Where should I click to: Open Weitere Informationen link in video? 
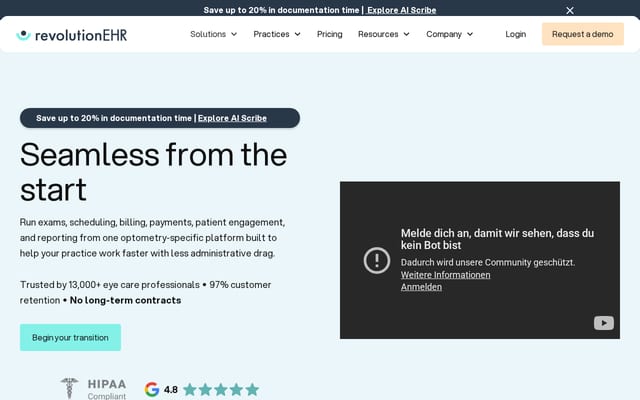point(445,275)
